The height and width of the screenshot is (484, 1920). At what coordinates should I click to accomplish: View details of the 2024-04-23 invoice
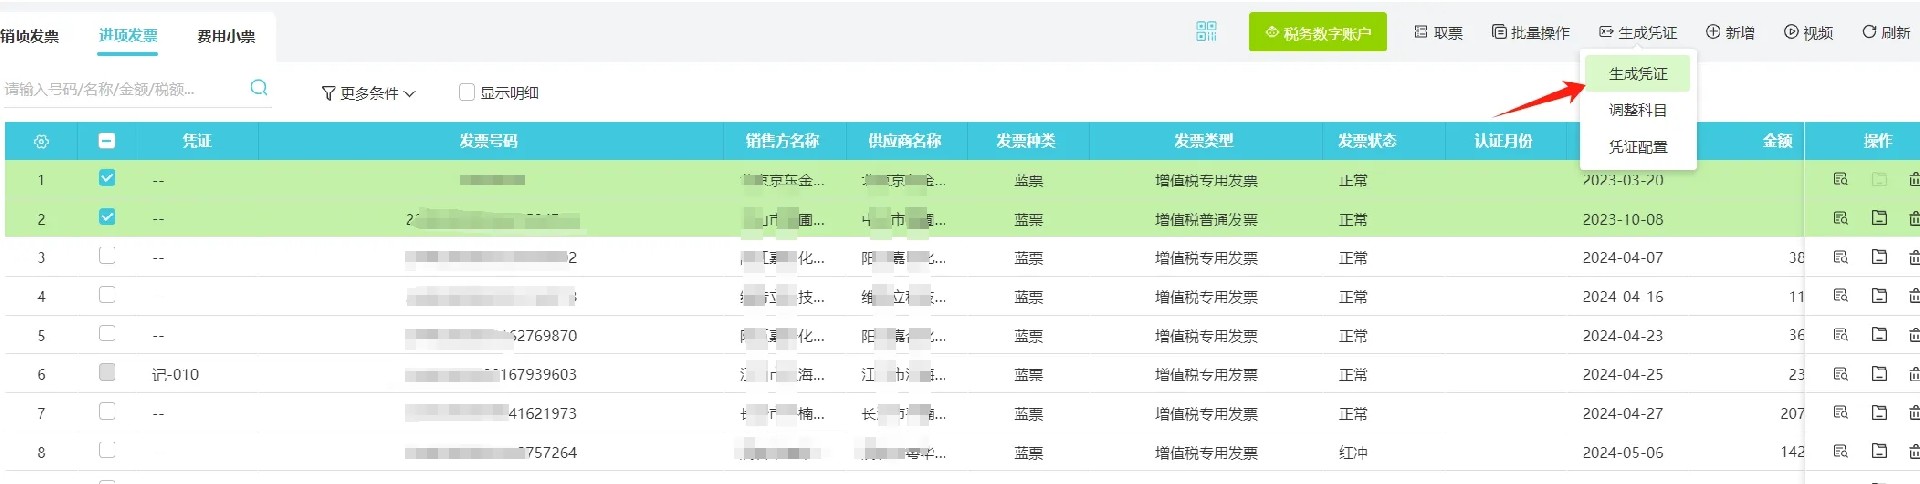[1840, 335]
